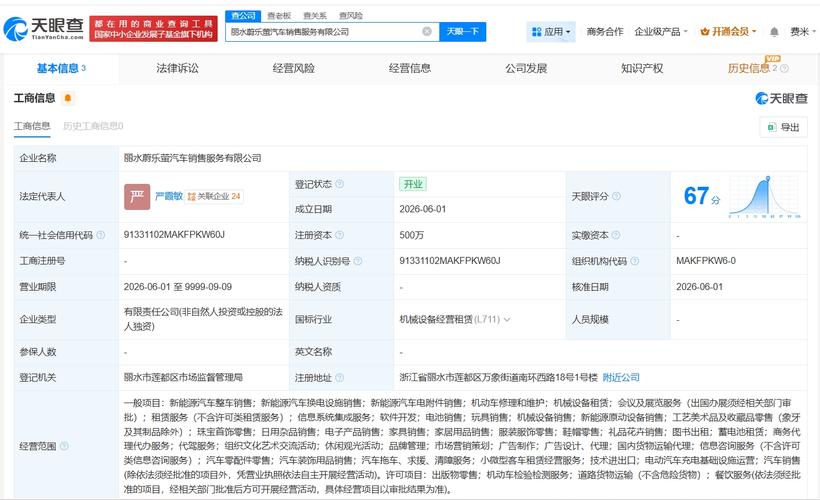Select the 查老板 search mode tab
This screenshot has height=500, width=820.
tap(279, 16)
